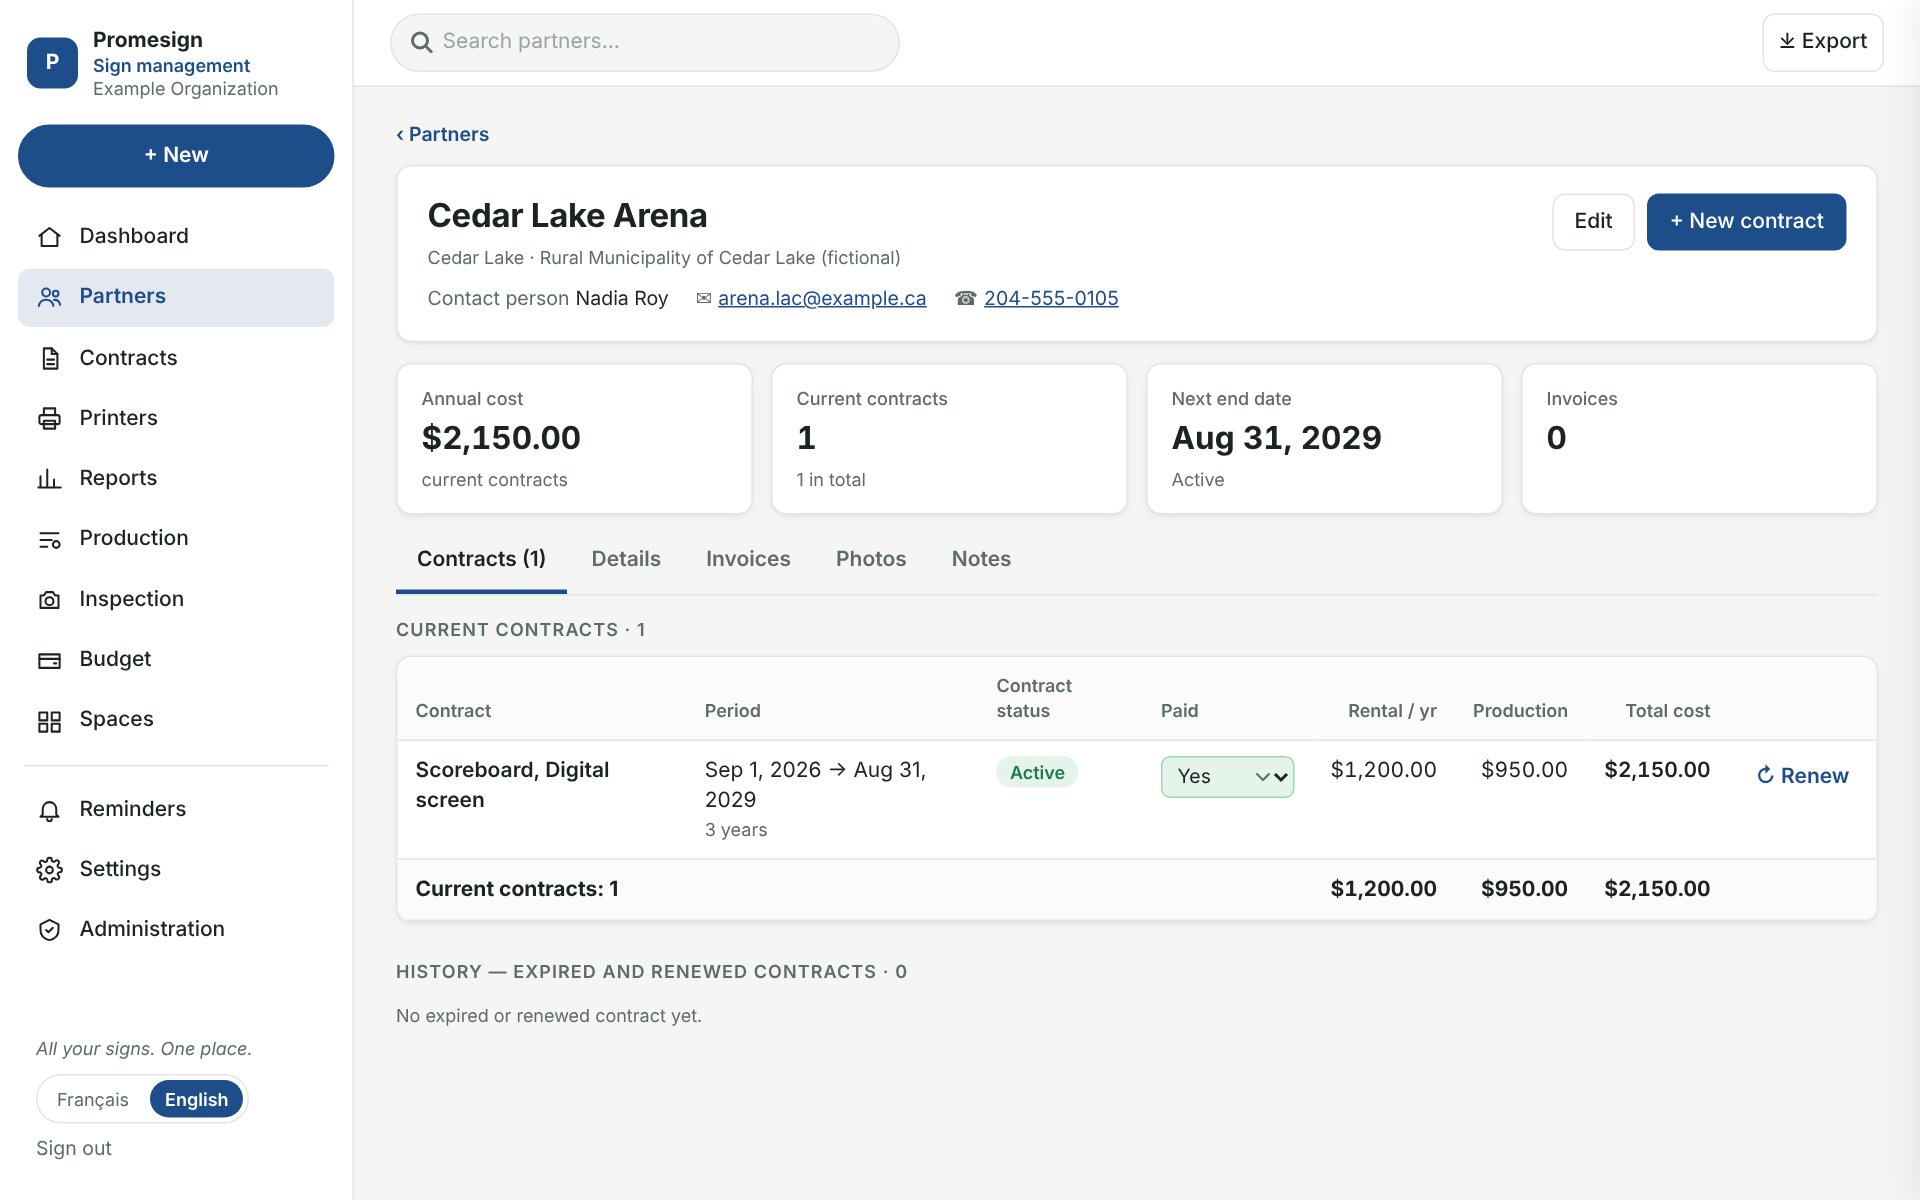Go back to Partners breadcrumb
This screenshot has width=1920, height=1200.
point(442,134)
